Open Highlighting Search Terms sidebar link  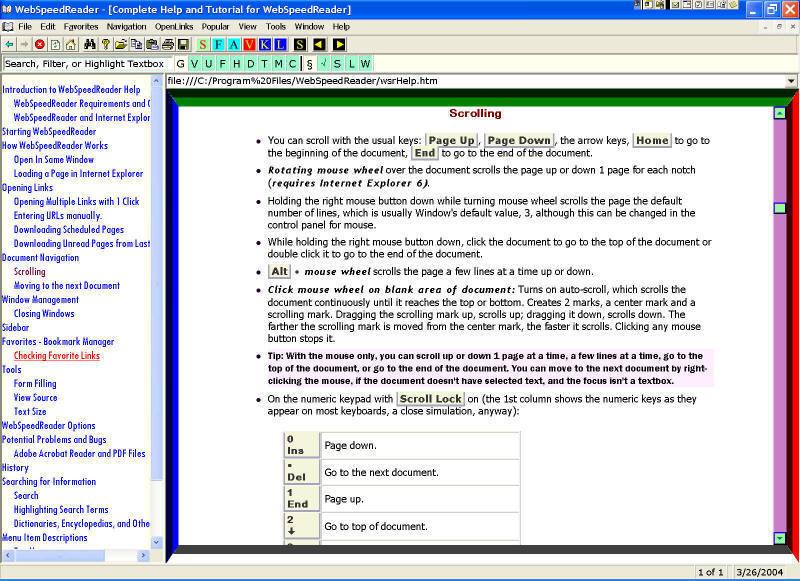point(61,510)
